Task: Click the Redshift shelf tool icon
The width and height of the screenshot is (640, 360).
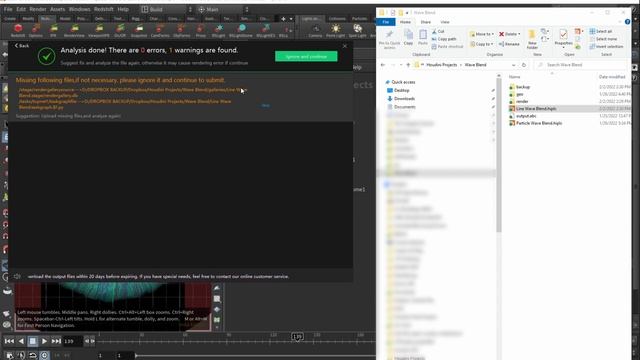Action: (18, 31)
